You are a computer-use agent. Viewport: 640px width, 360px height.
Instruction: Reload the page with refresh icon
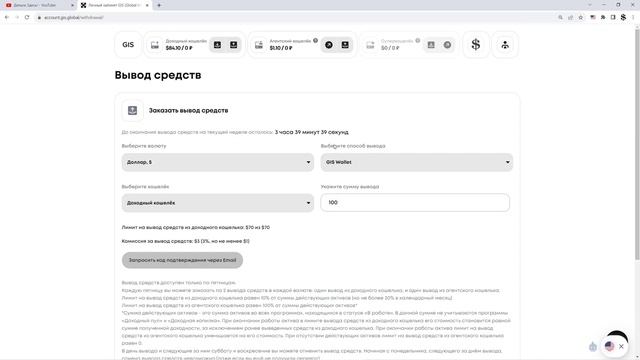27,17
